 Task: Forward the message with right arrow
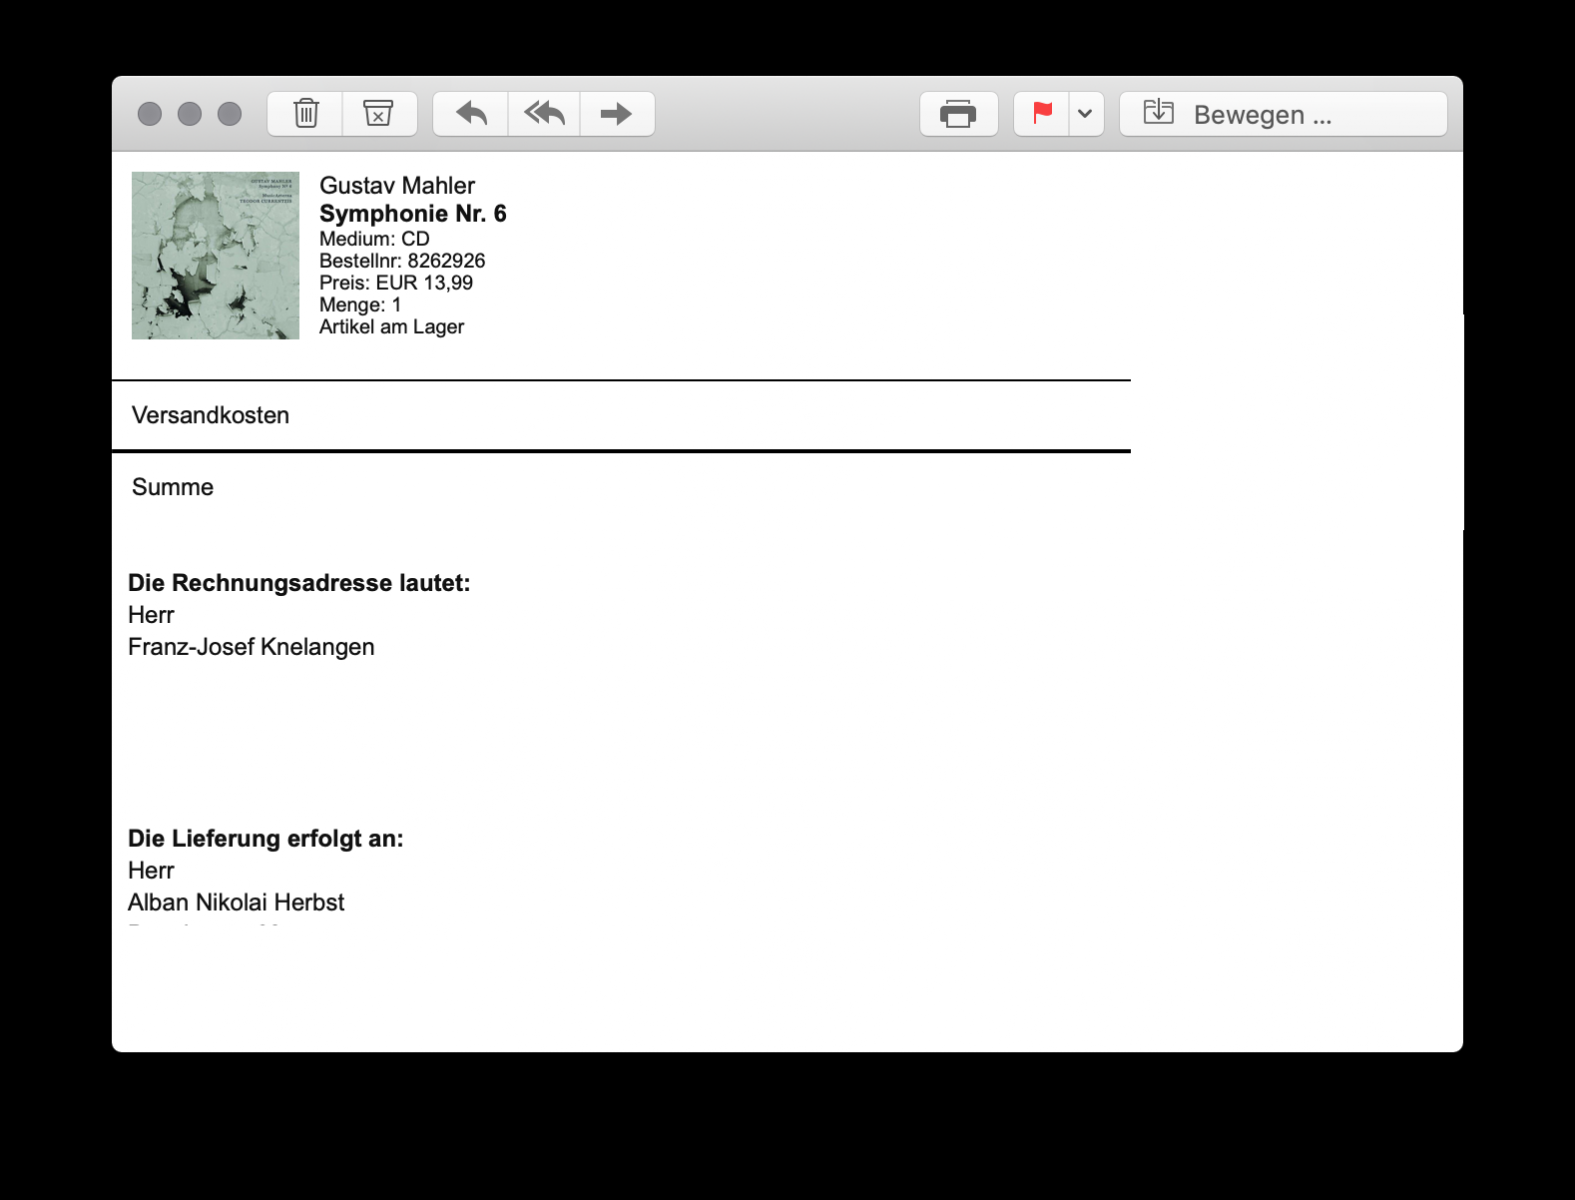617,114
